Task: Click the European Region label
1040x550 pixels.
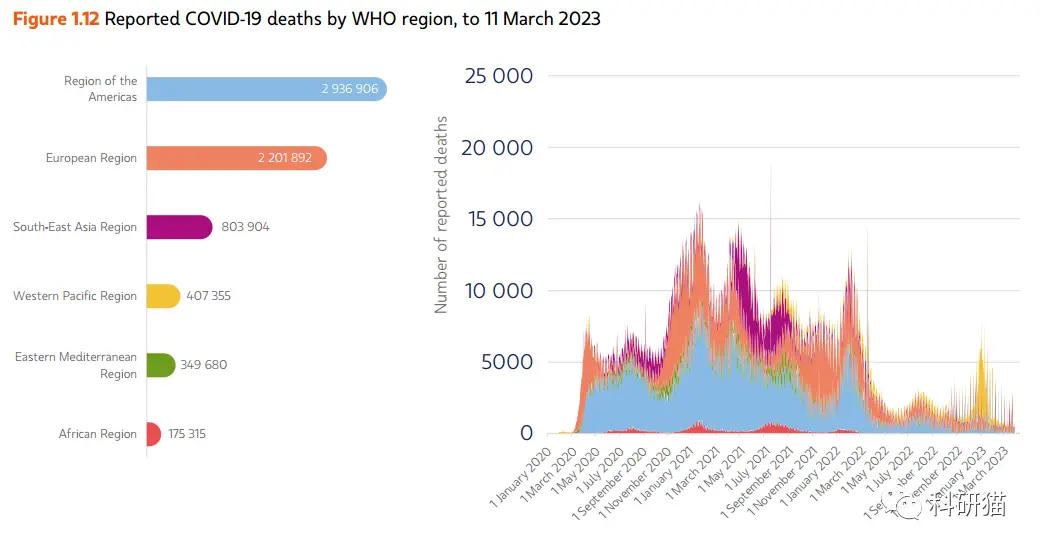Action: [x=92, y=158]
